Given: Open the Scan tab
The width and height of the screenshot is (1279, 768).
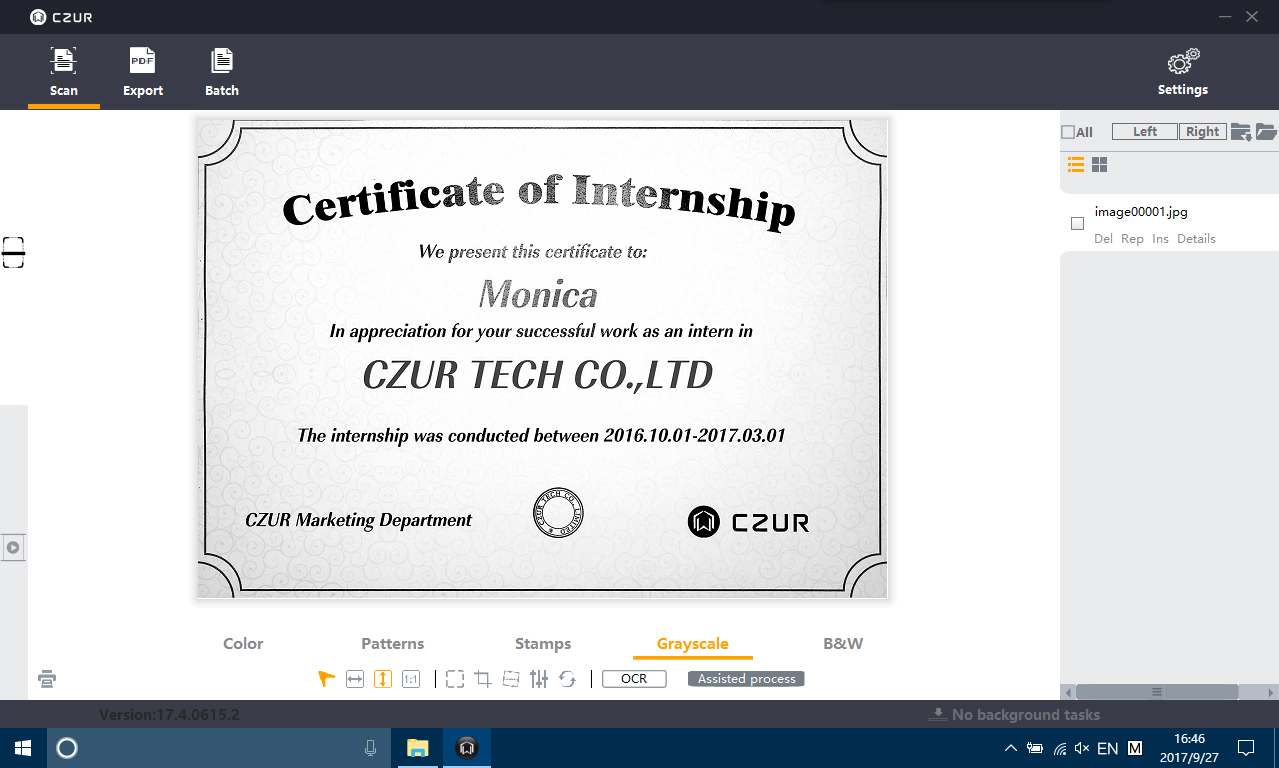Looking at the screenshot, I should pos(64,72).
